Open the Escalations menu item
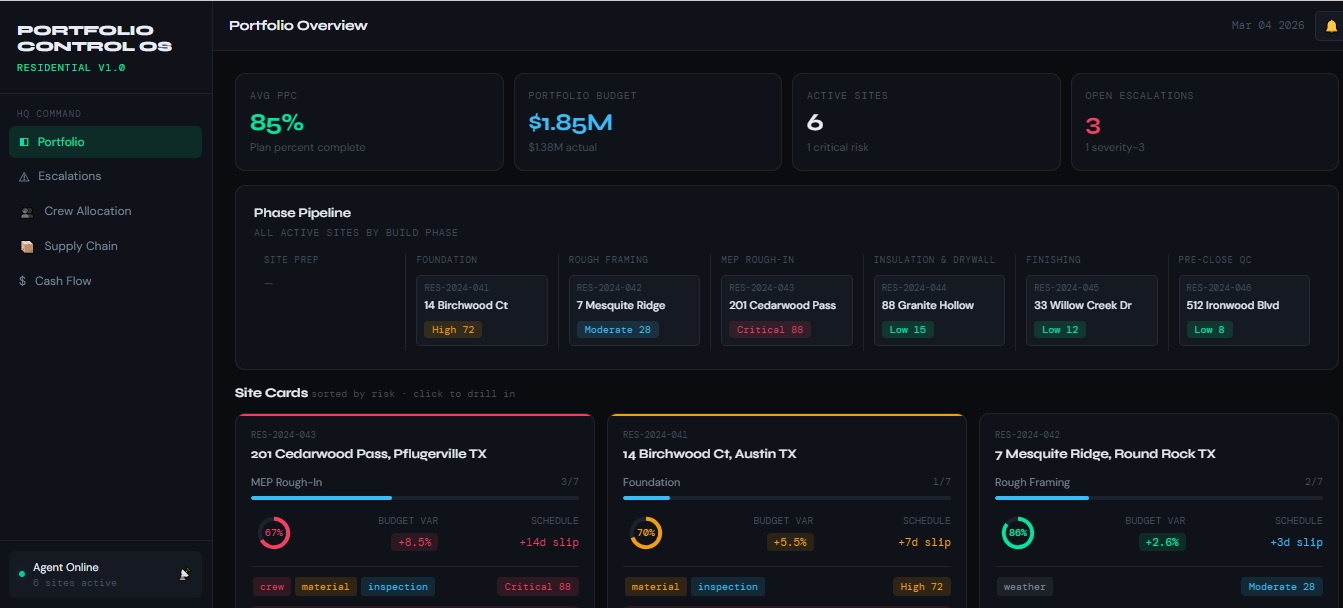Viewport: 1343px width, 608px height. [x=69, y=176]
